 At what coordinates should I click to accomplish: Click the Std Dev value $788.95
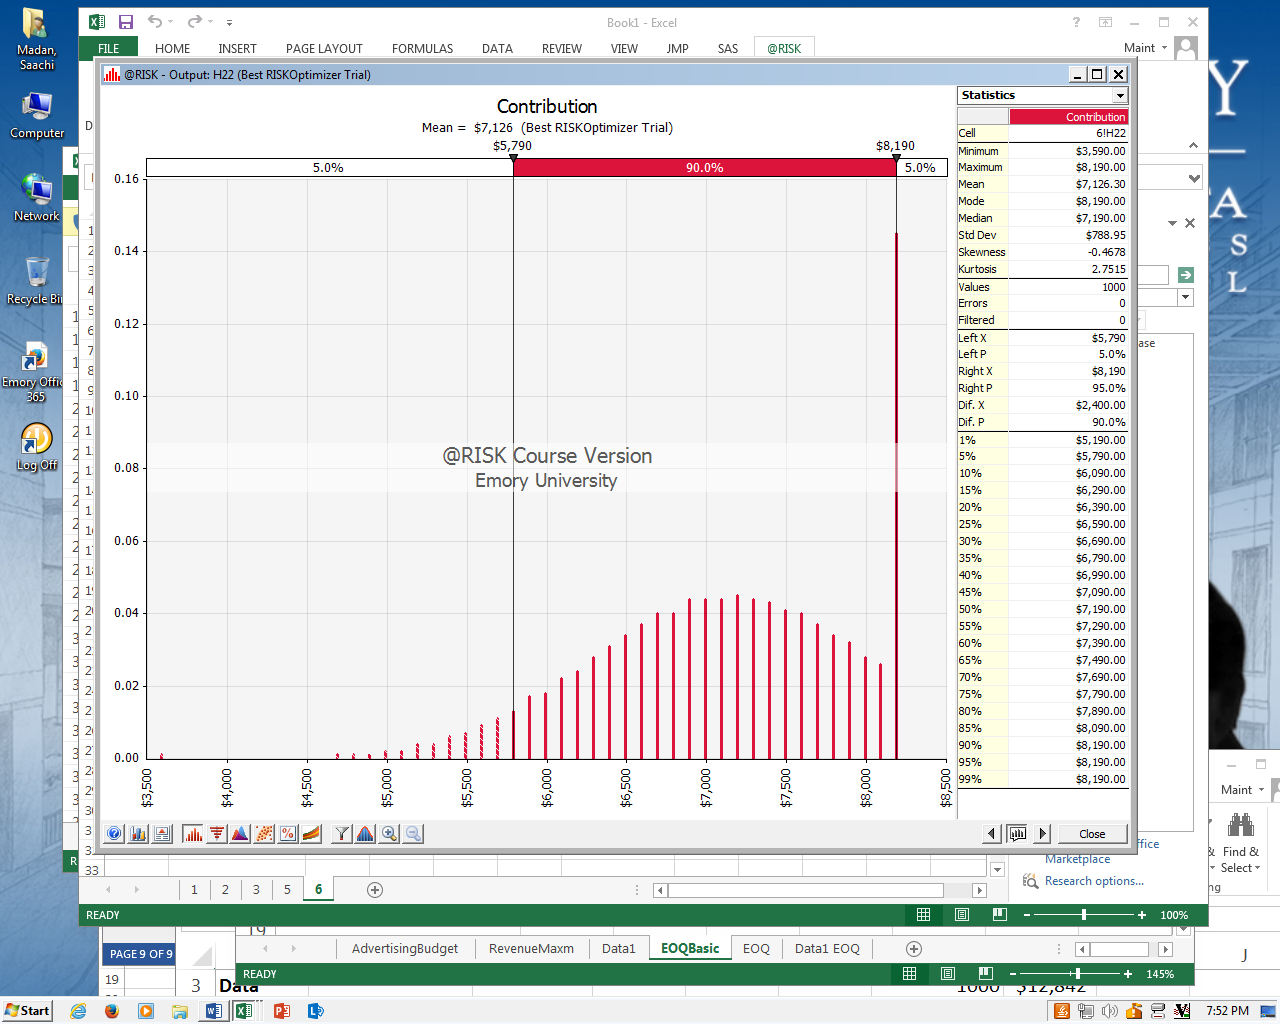(1068, 235)
